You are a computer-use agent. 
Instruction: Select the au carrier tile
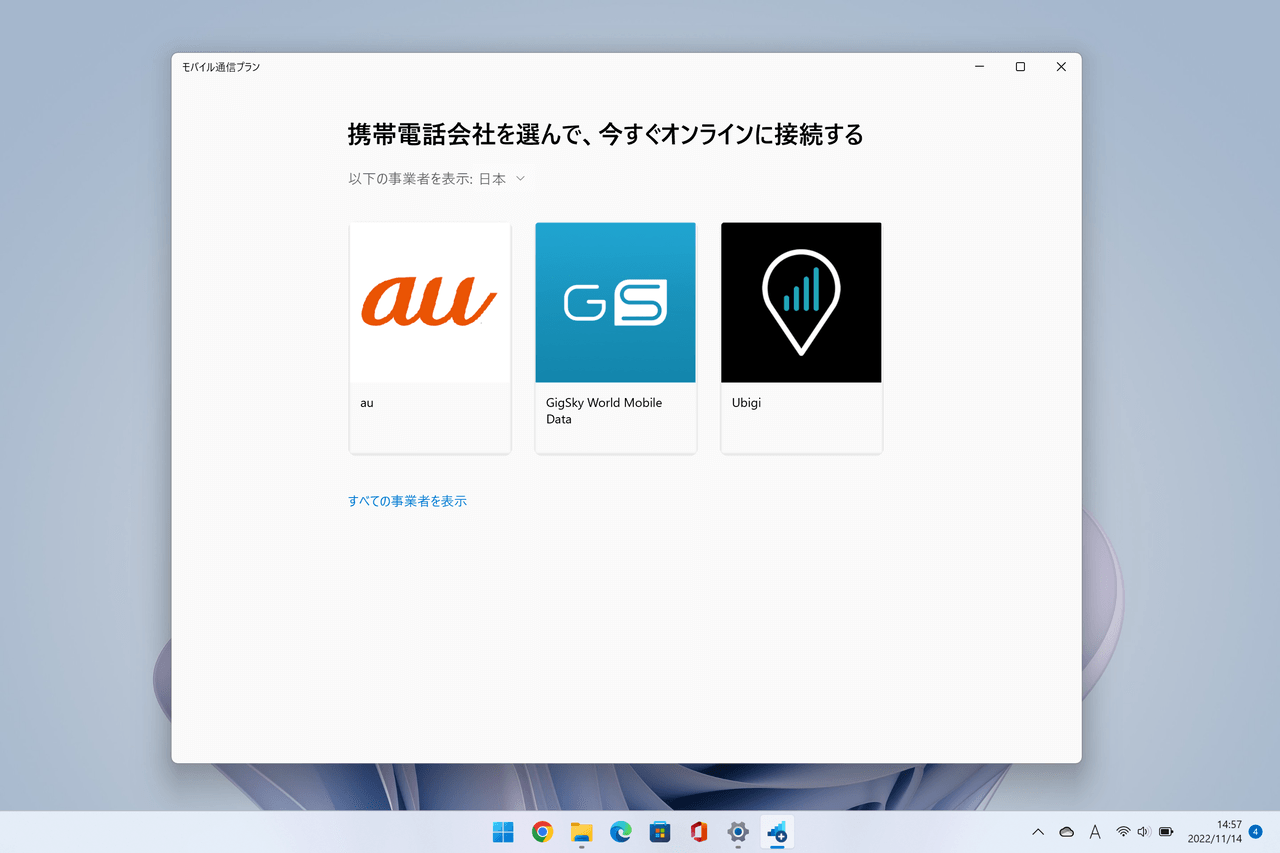[x=430, y=337]
